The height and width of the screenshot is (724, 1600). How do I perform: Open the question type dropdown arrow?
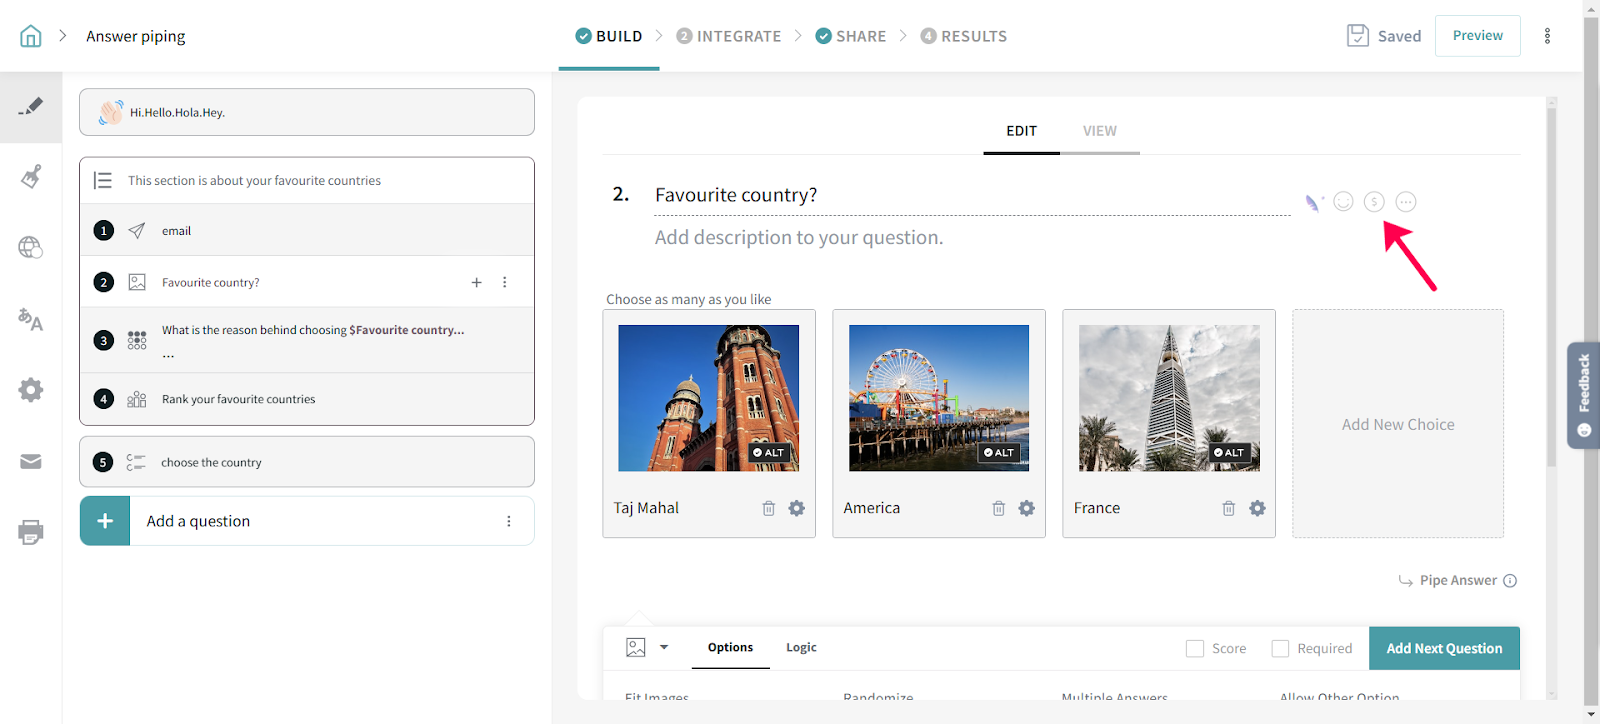pos(664,648)
